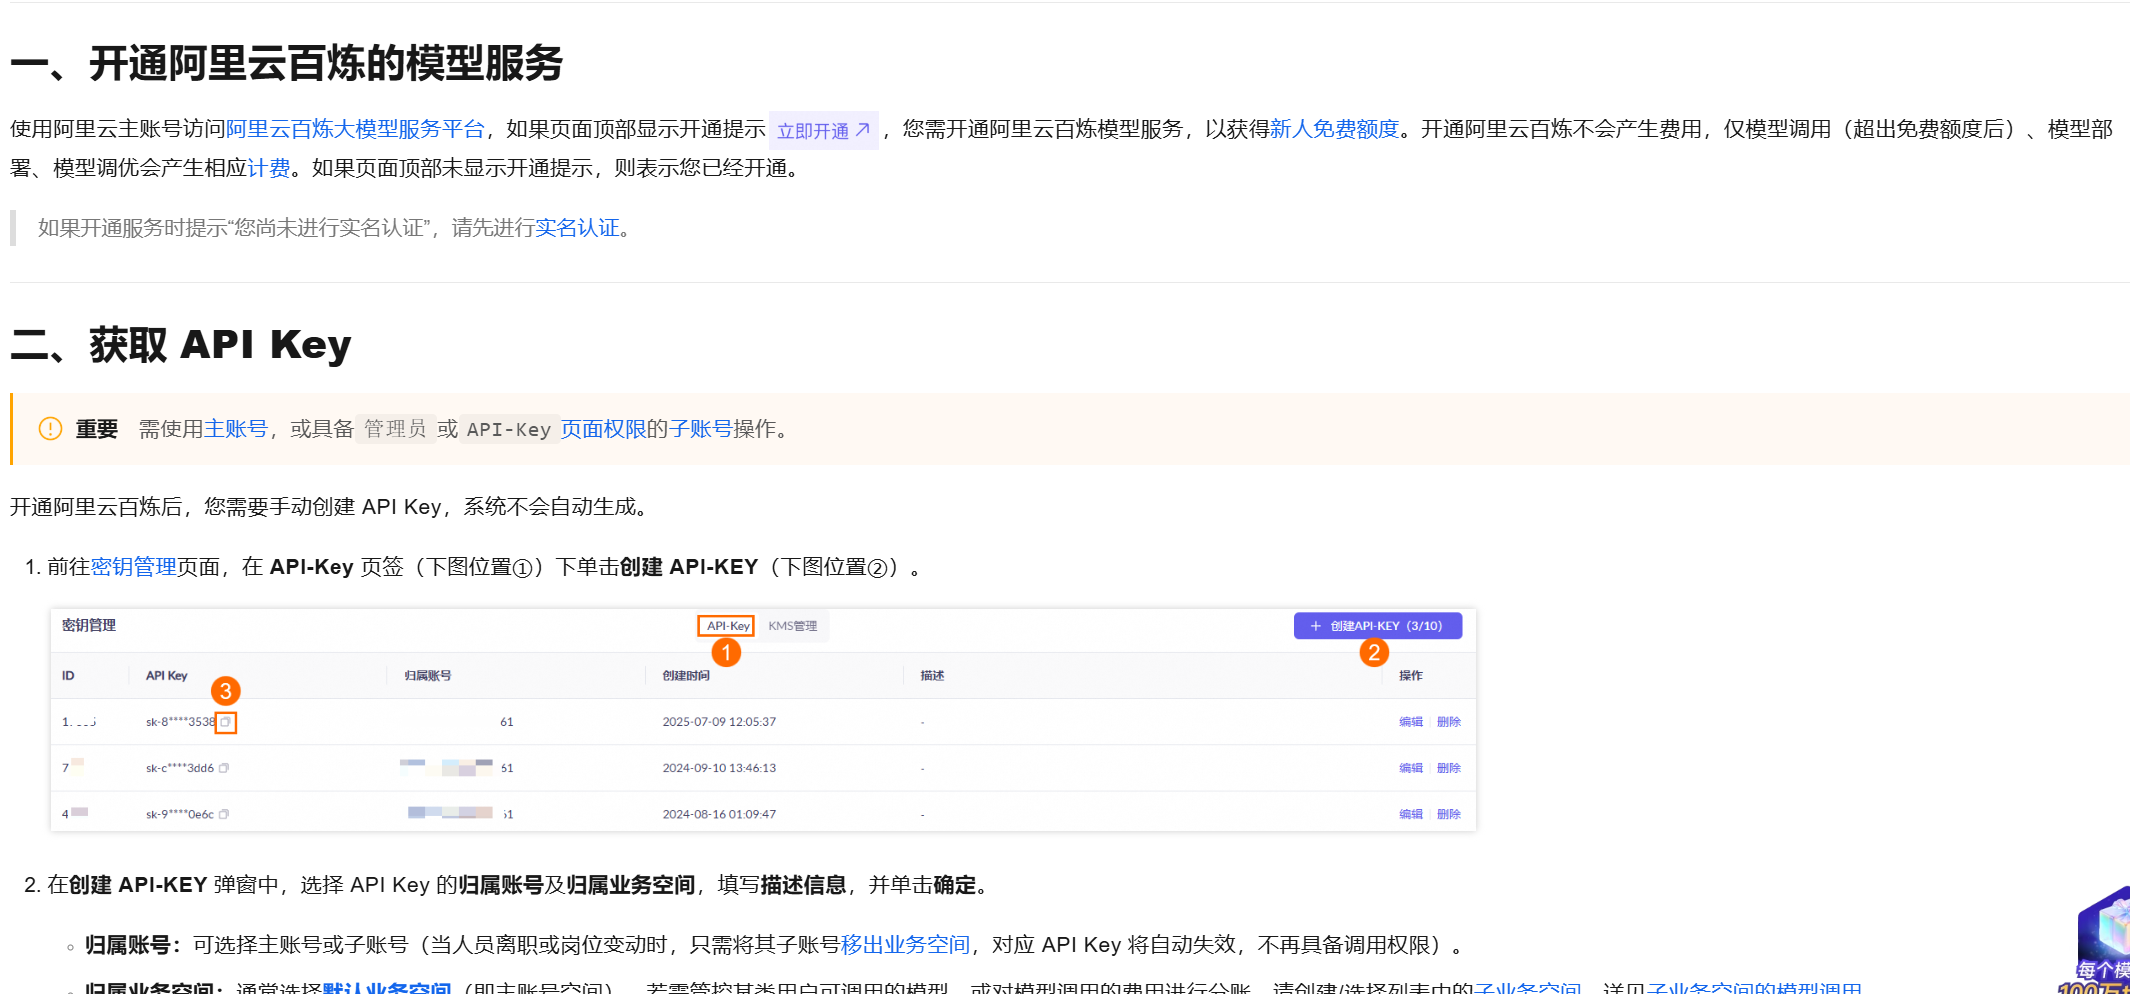Click the inline code text 管理员
The width and height of the screenshot is (2130, 994).
395,429
